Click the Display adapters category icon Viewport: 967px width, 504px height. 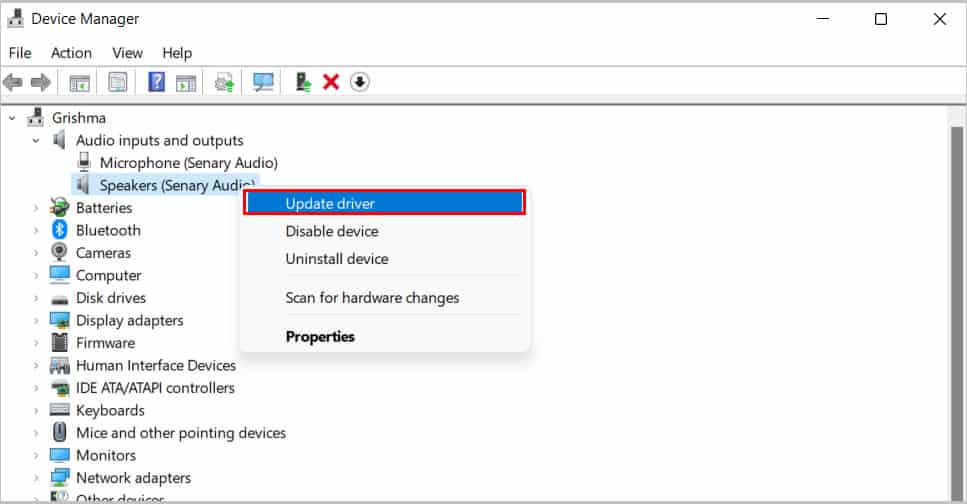click(60, 320)
